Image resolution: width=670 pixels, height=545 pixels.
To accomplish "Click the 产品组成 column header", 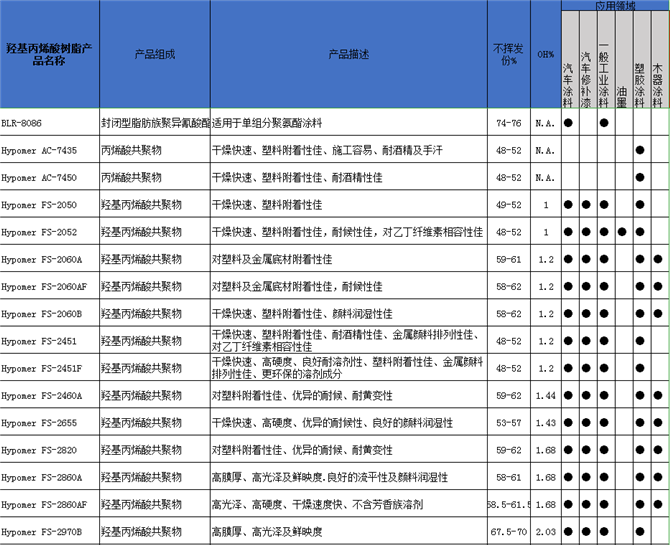I will tap(155, 54).
